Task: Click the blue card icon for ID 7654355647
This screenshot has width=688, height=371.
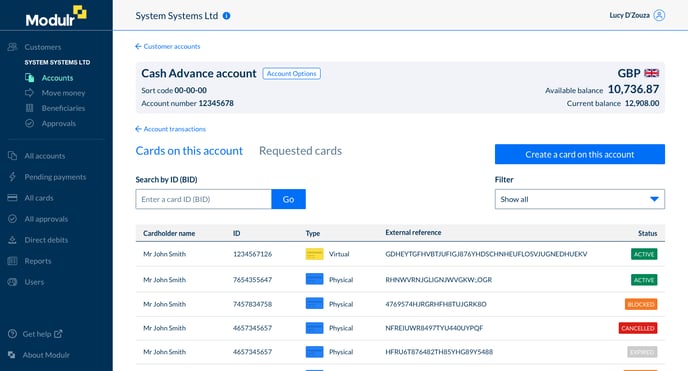Action: pos(314,279)
